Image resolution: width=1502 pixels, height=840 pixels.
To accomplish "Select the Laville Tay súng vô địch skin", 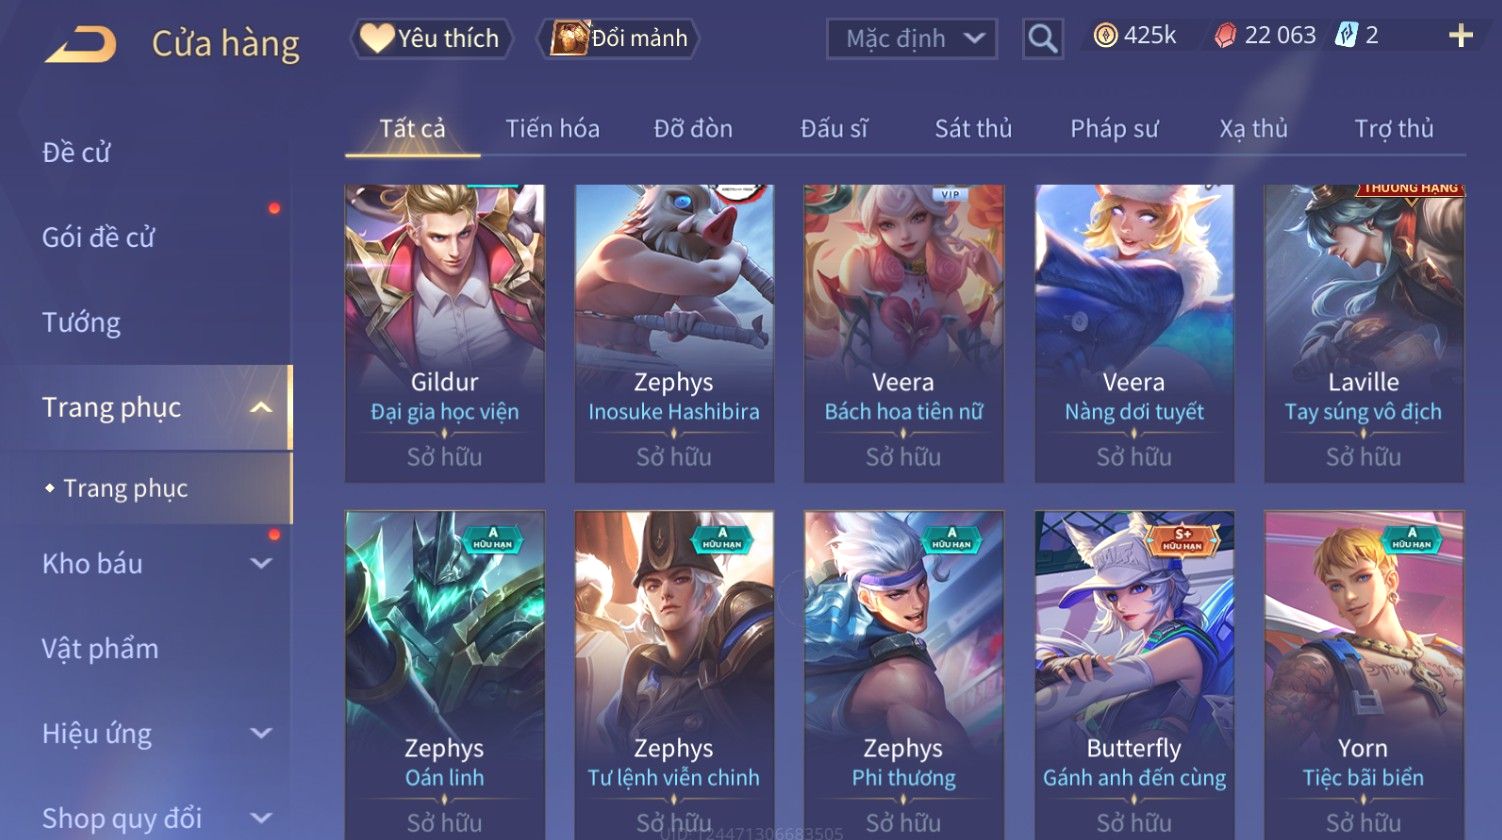I will tap(1363, 333).
